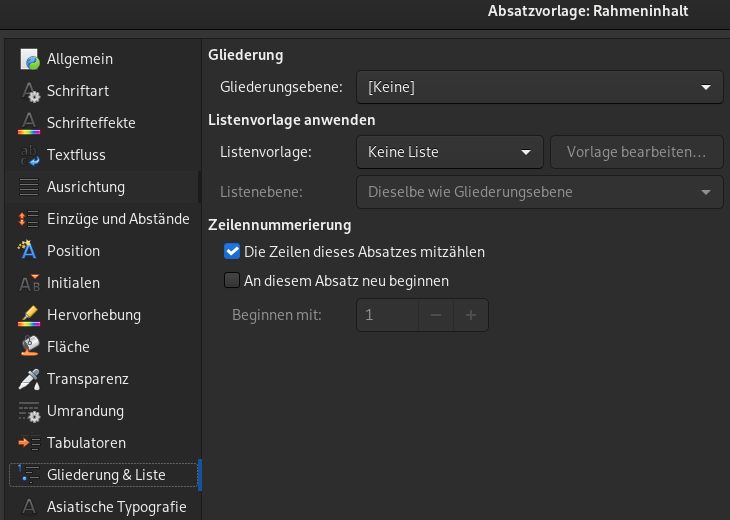
Task: Open Schrifteffekte via its icon
Action: click(x=30, y=123)
